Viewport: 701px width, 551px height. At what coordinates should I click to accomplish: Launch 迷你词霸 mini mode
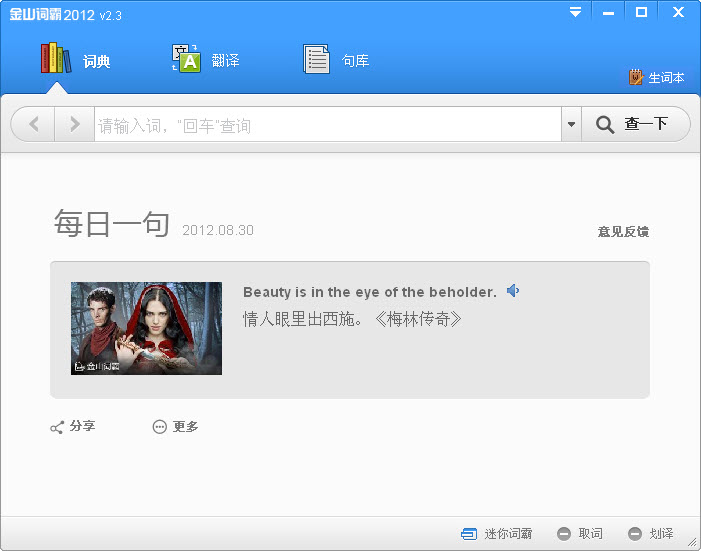pos(497,534)
